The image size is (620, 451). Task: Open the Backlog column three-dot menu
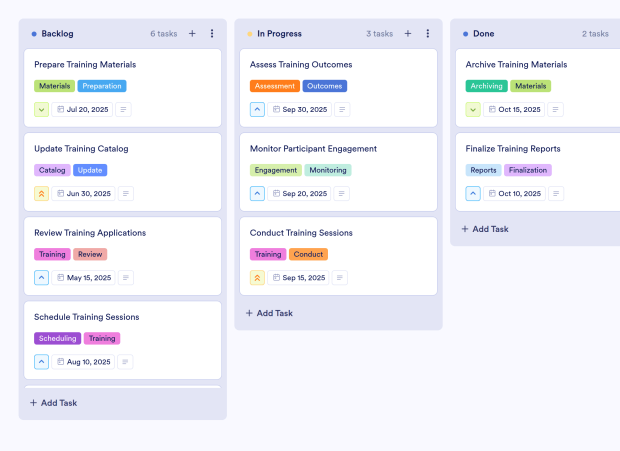(x=212, y=33)
